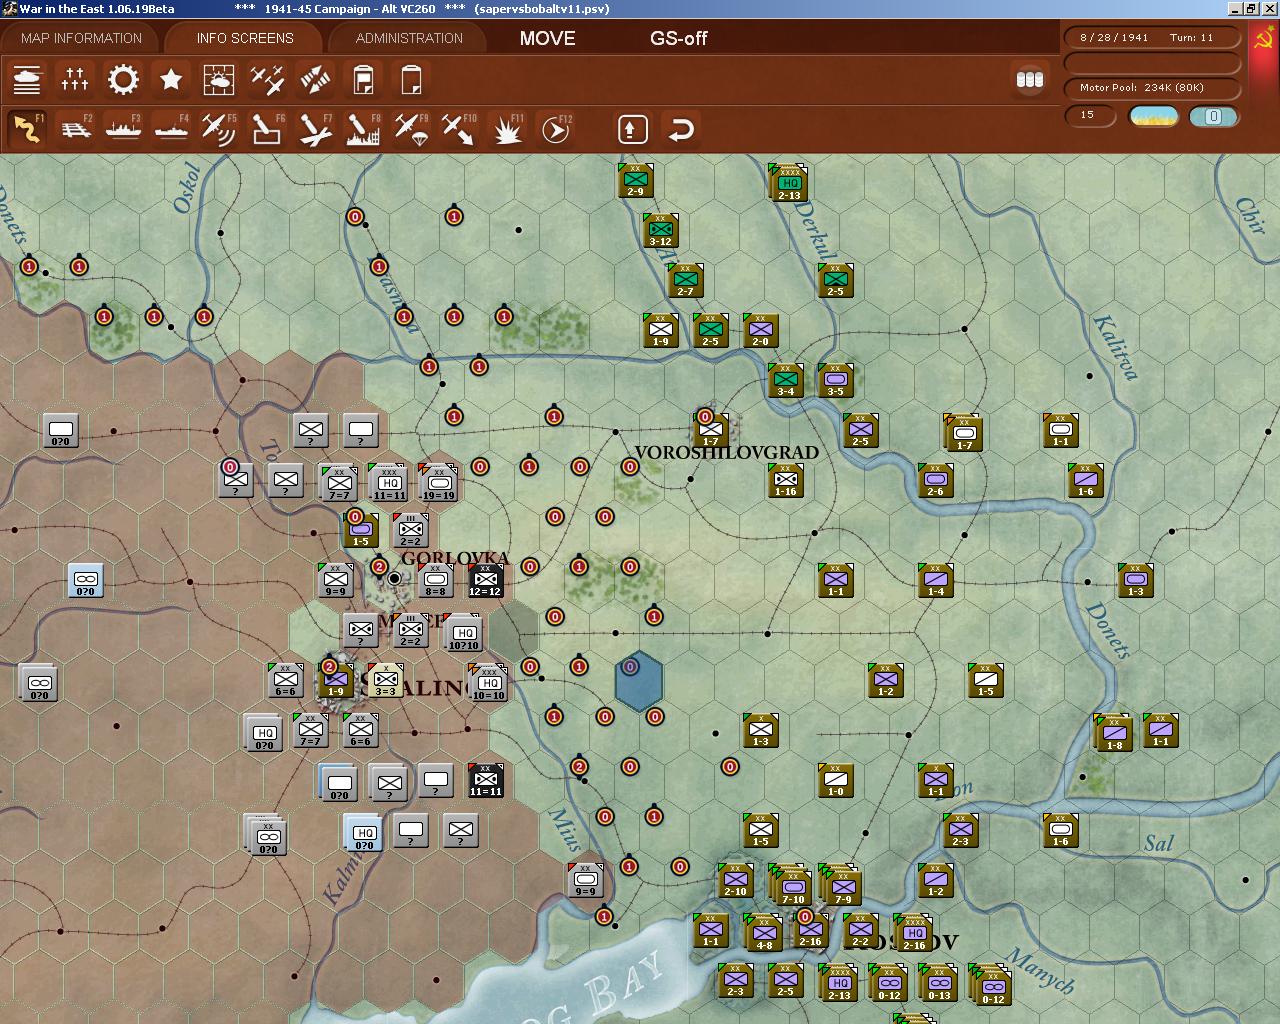Click the undo move arrow icon
The width and height of the screenshot is (1280, 1024).
pos(681,129)
